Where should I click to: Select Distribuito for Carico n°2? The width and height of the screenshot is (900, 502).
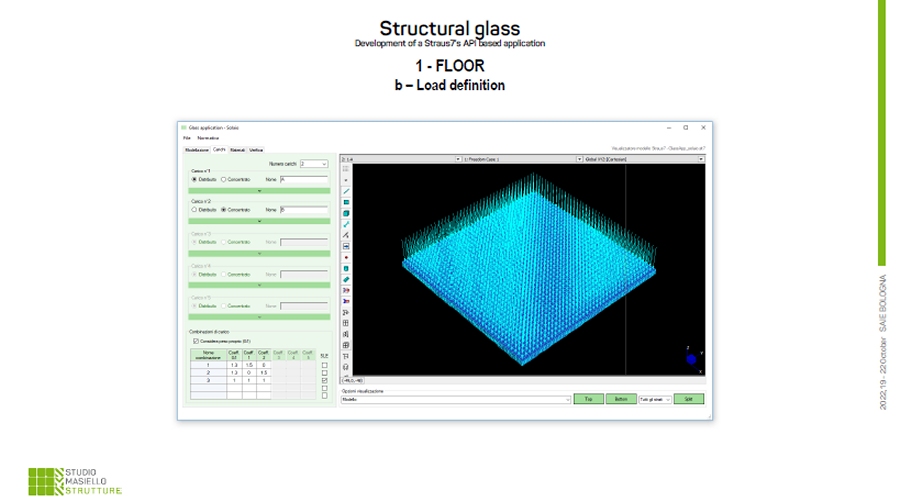click(195, 210)
